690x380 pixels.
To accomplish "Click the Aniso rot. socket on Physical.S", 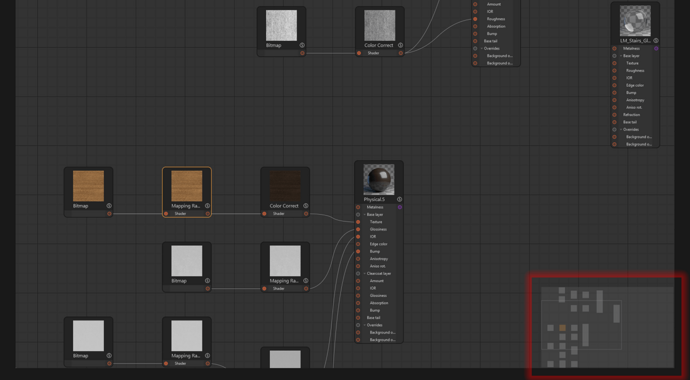I will 358,266.
